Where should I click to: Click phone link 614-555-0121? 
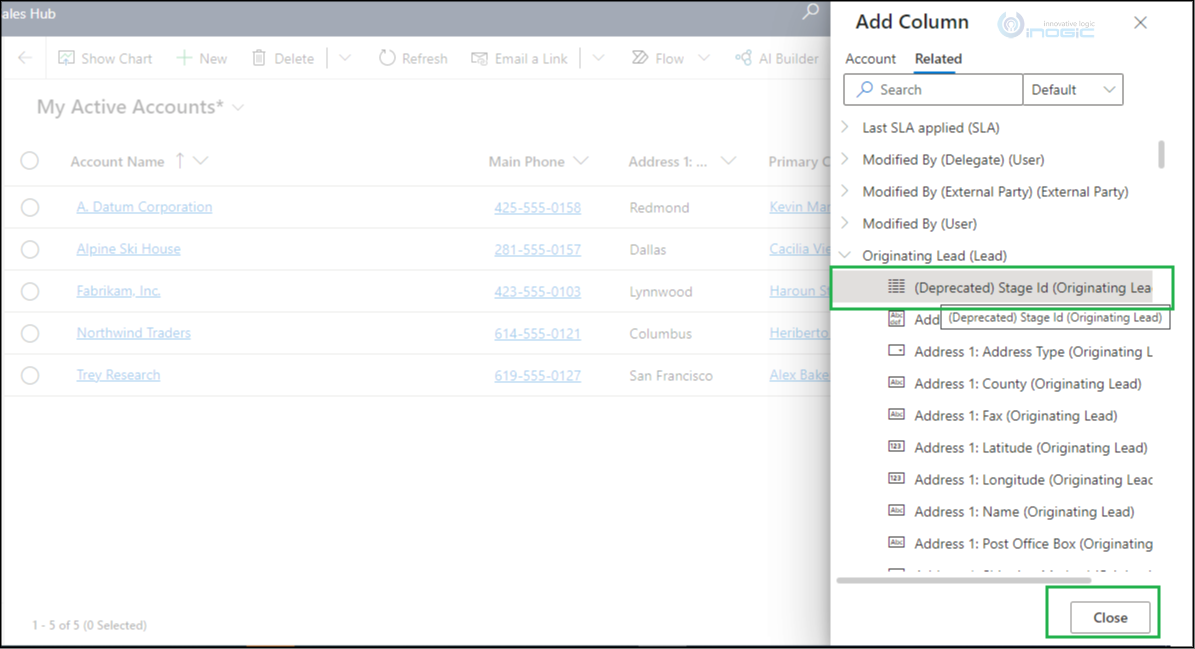pyautogui.click(x=537, y=333)
